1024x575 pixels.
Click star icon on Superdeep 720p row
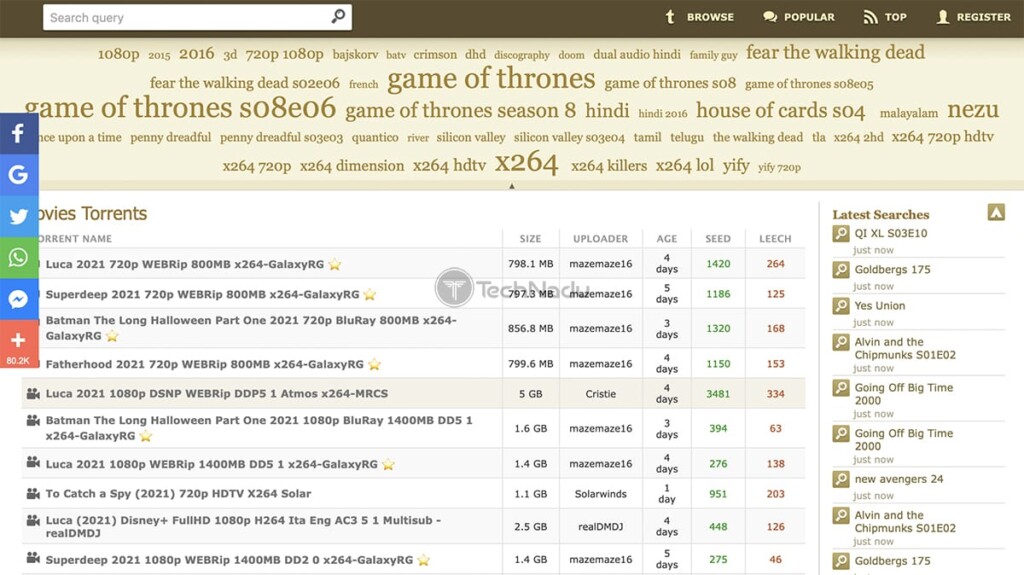coord(370,294)
